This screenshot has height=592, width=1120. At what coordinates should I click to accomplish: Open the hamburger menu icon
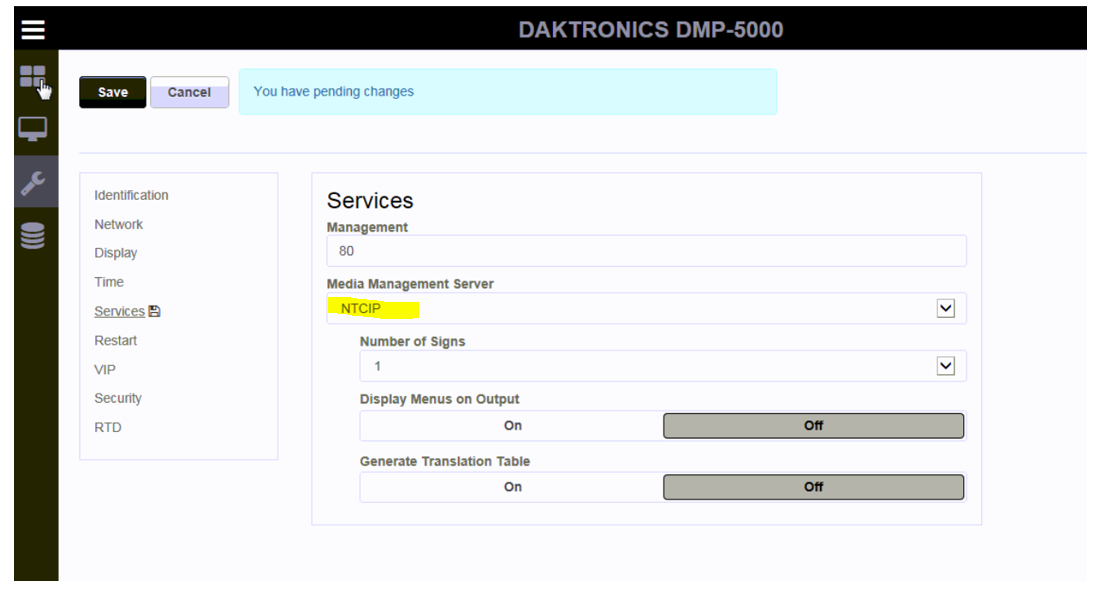pyautogui.click(x=33, y=29)
